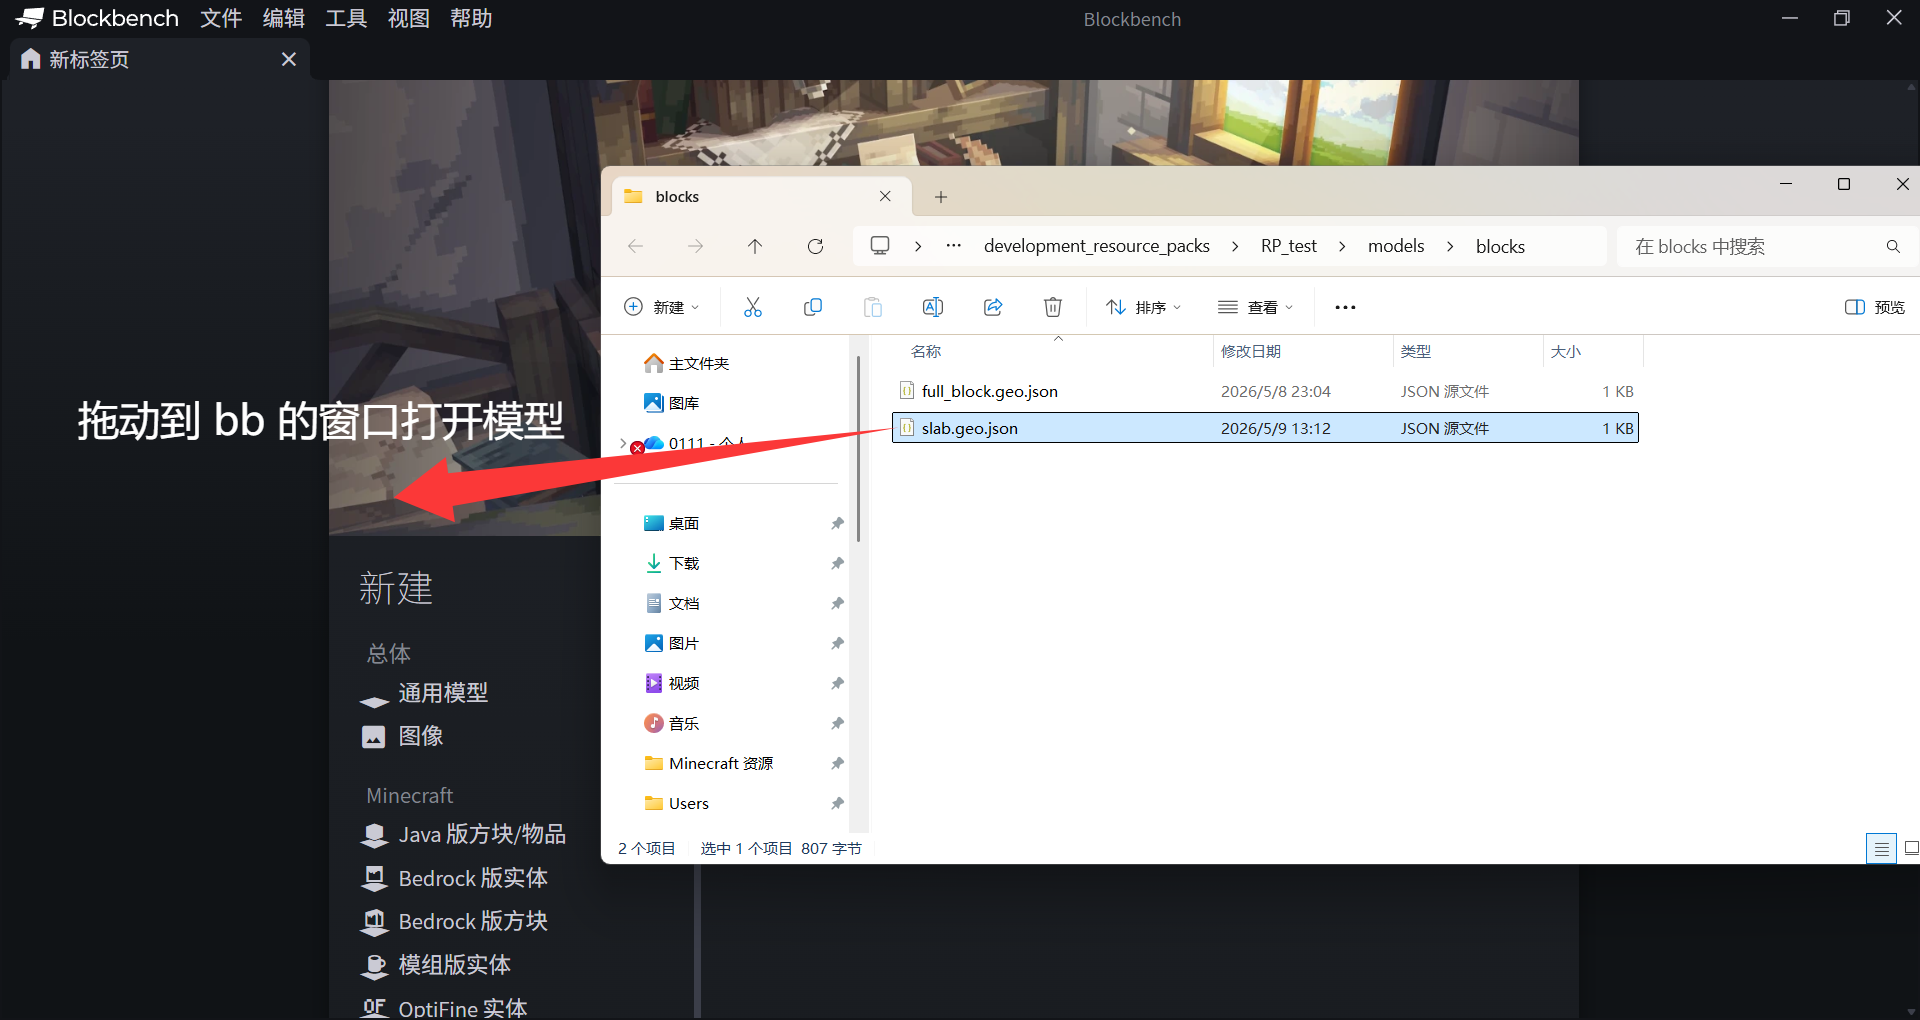1920x1020 pixels.
Task: Expand the chevron after the monitor icon
Action: point(918,246)
